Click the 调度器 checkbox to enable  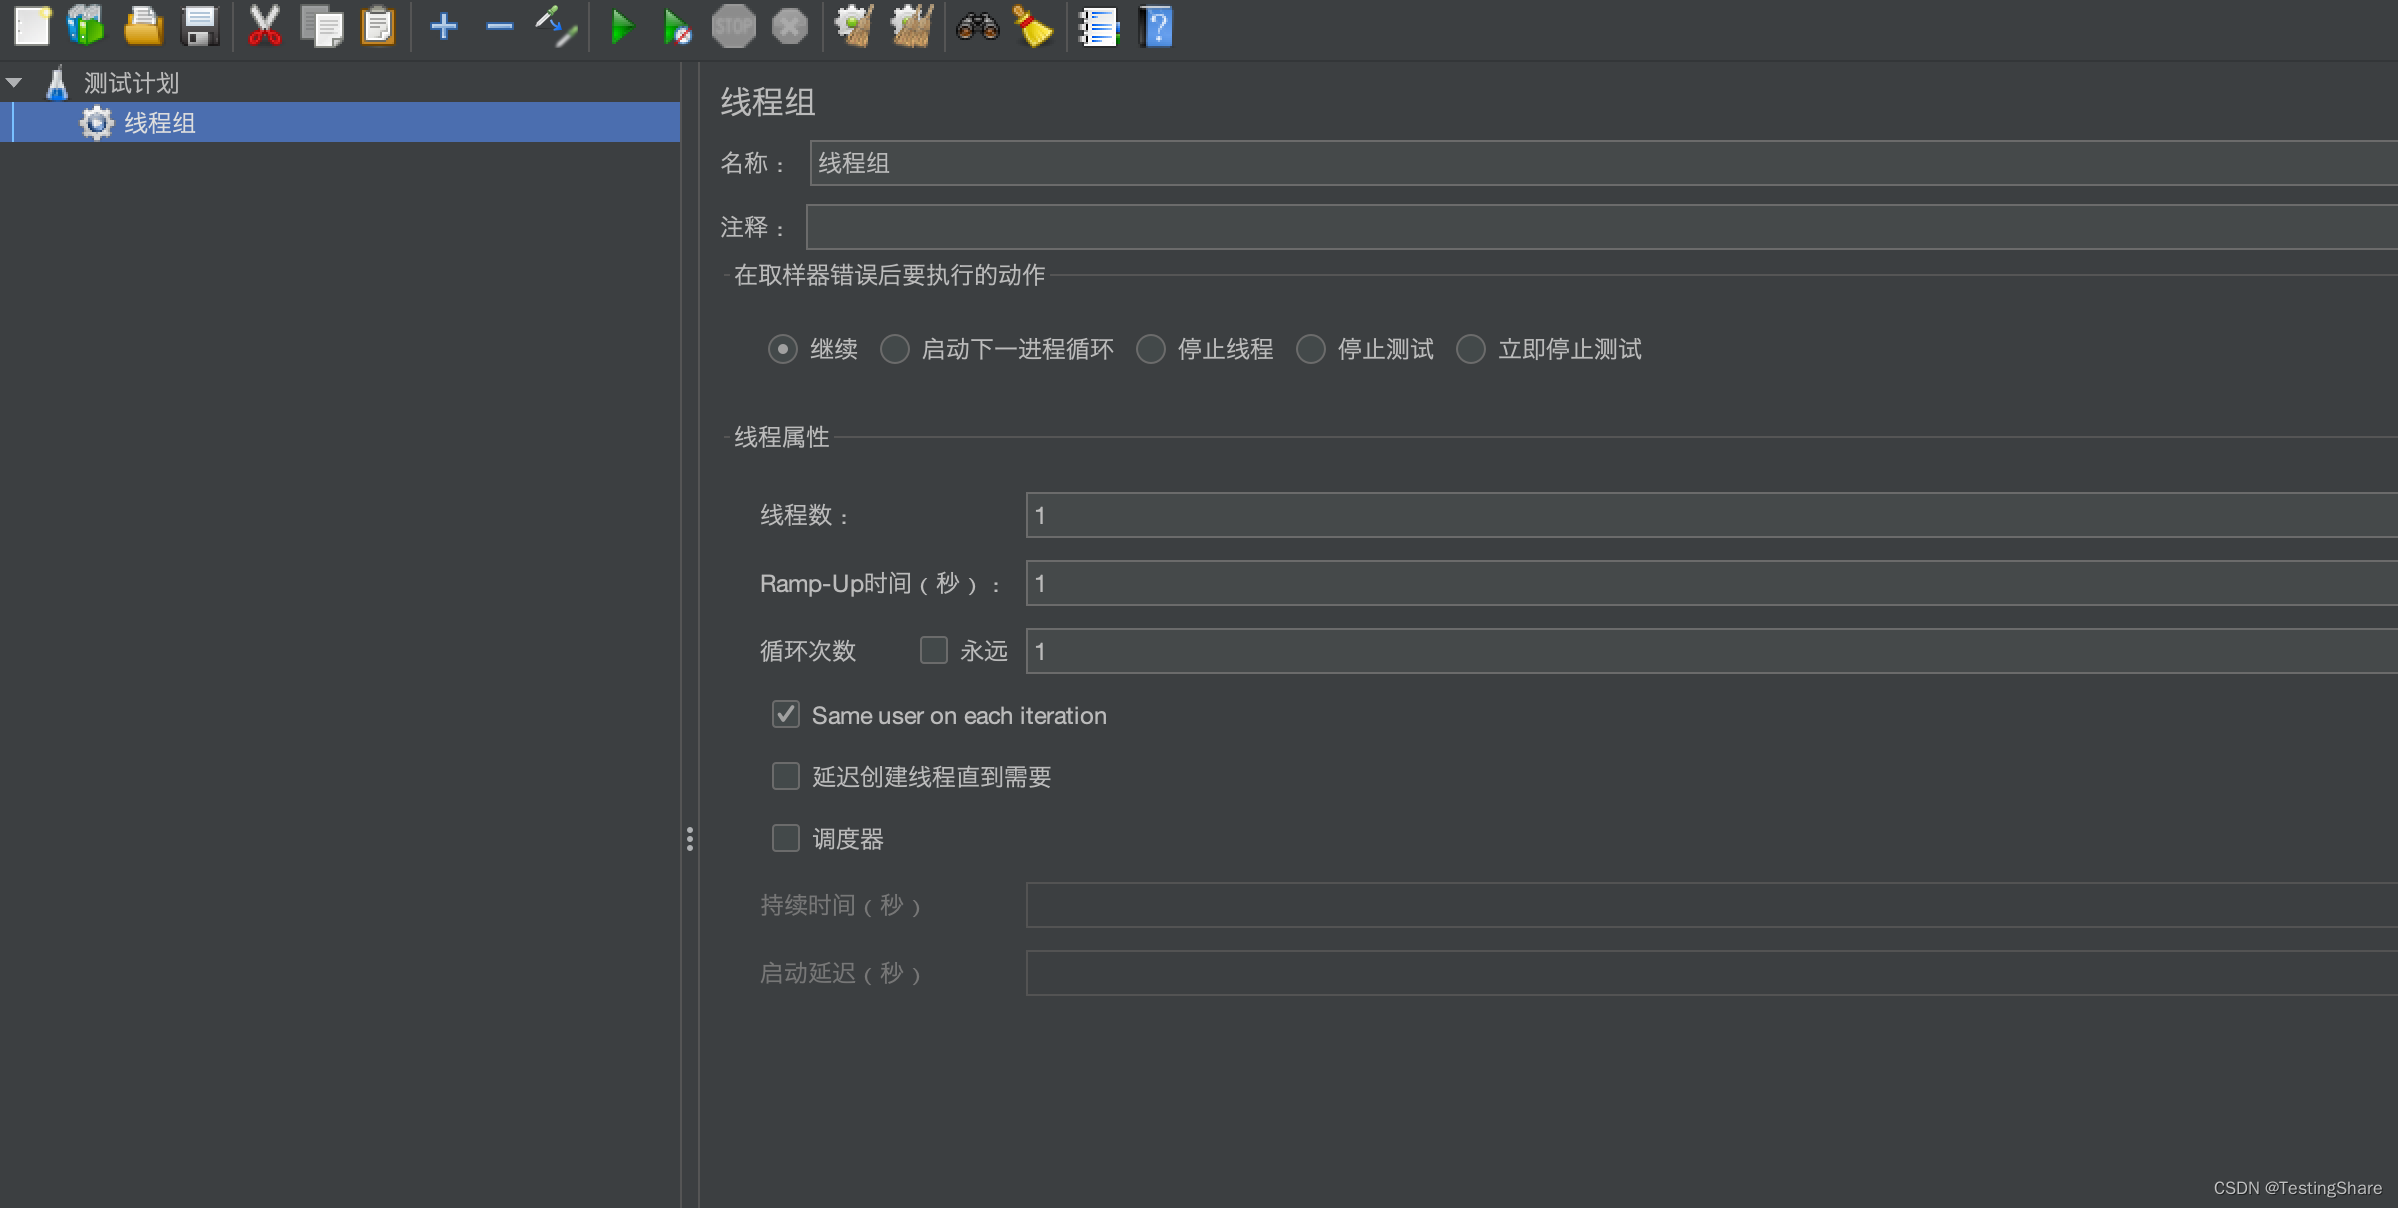(785, 838)
